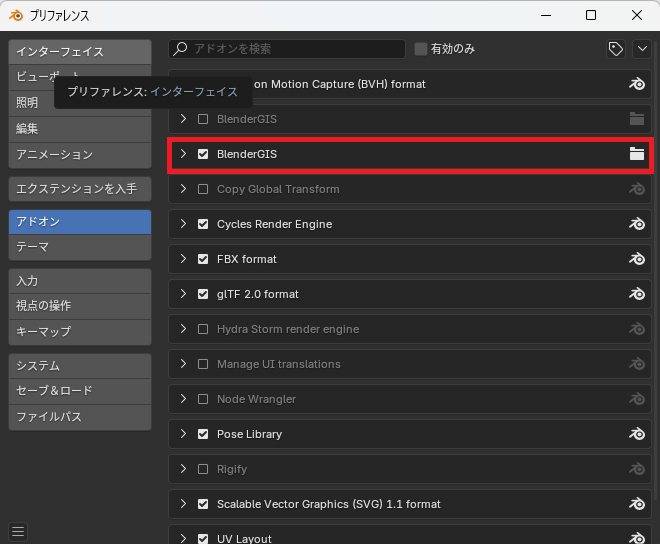This screenshot has height=544, width=660.
Task: Uncheck the Scalable Vector Graphics add-on
Action: point(203,504)
